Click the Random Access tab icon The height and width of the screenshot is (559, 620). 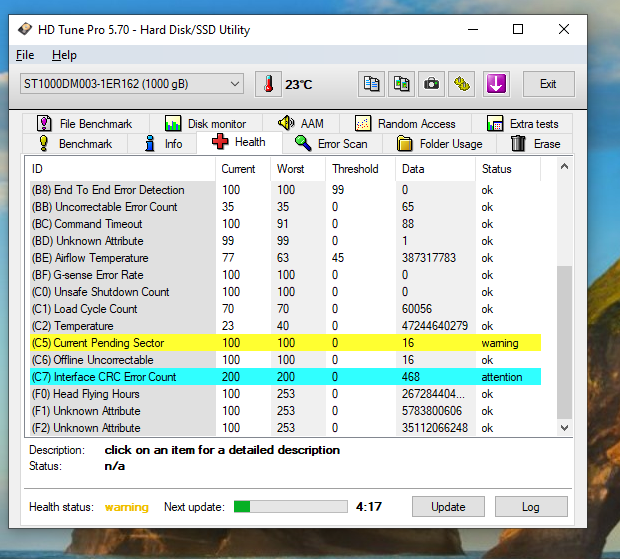tap(363, 124)
